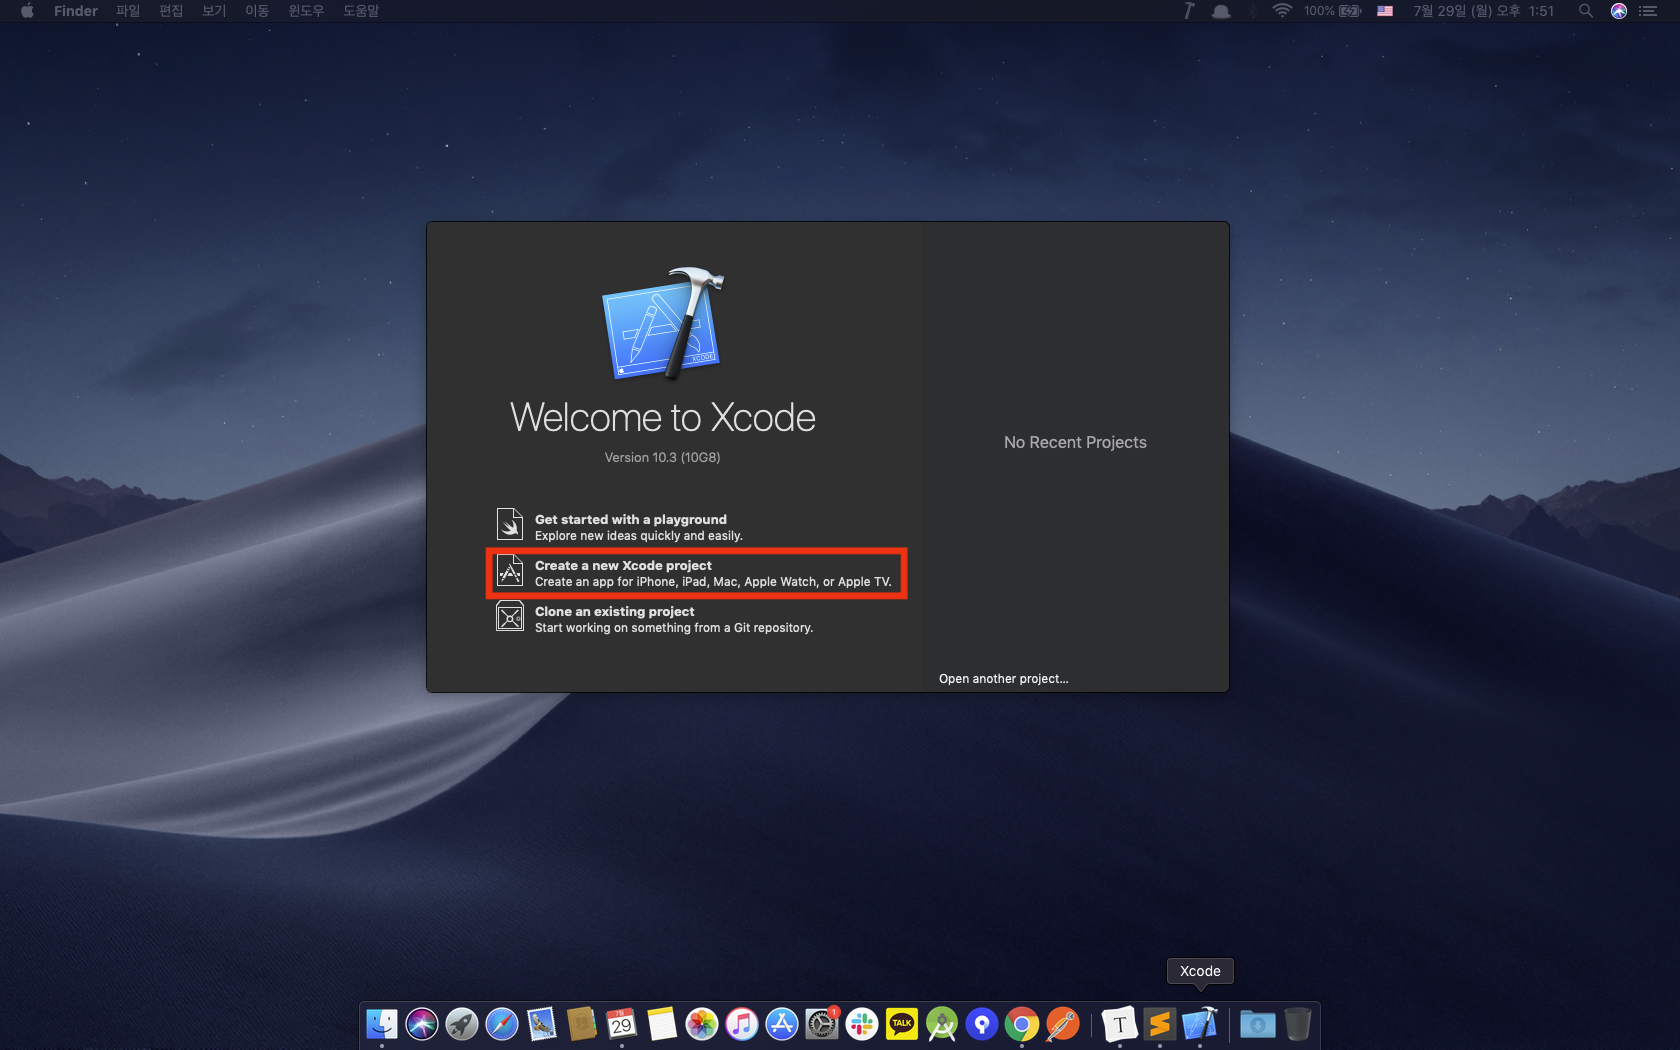Open Android Studio in Dock

[942, 1024]
